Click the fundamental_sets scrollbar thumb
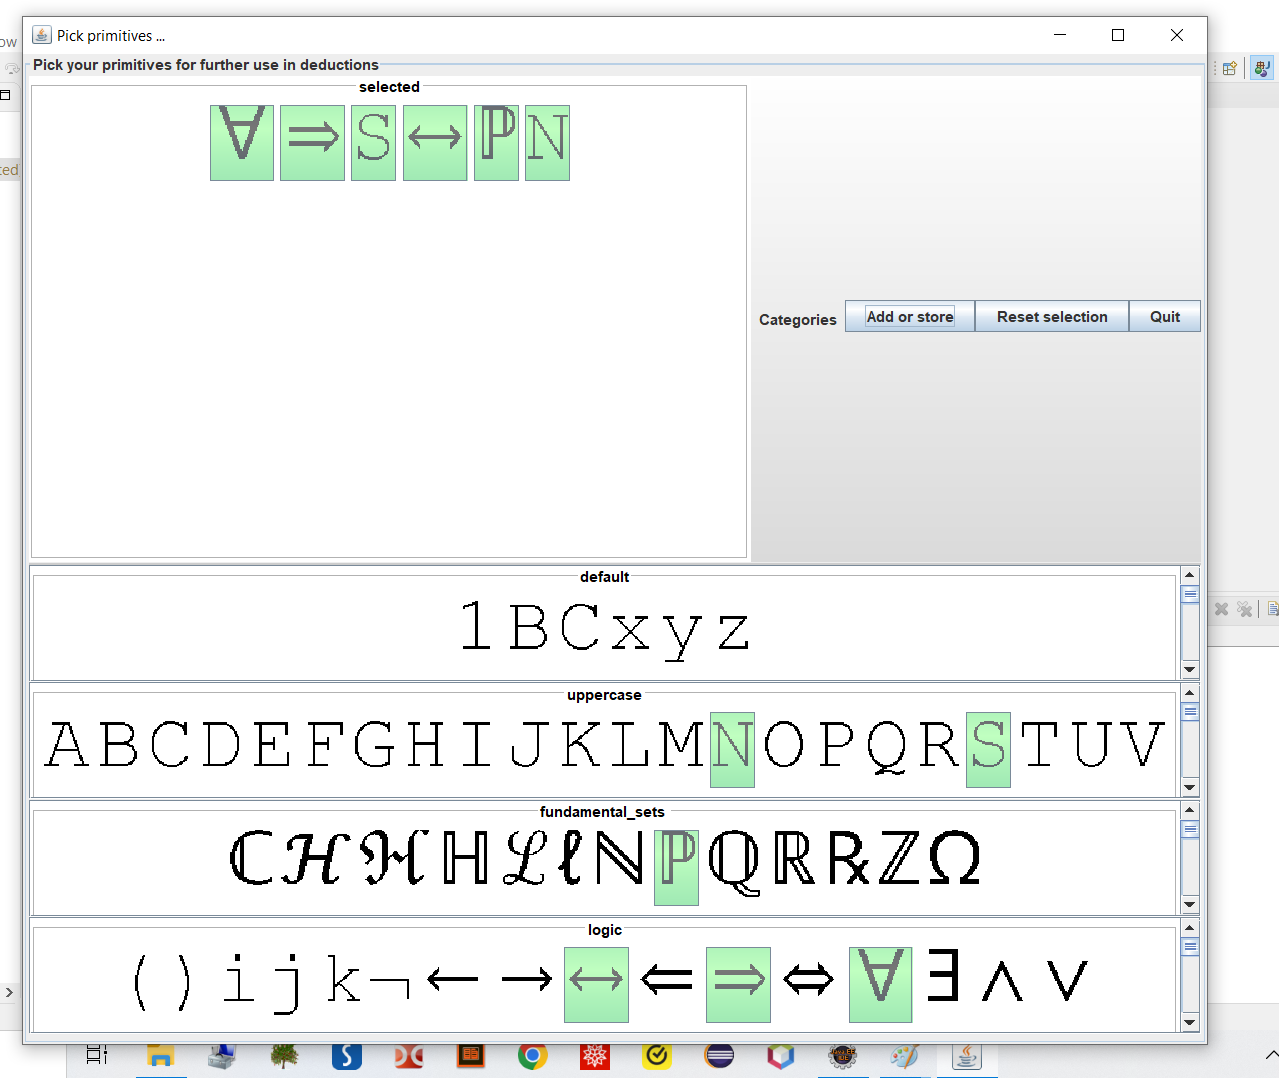 (x=1190, y=829)
